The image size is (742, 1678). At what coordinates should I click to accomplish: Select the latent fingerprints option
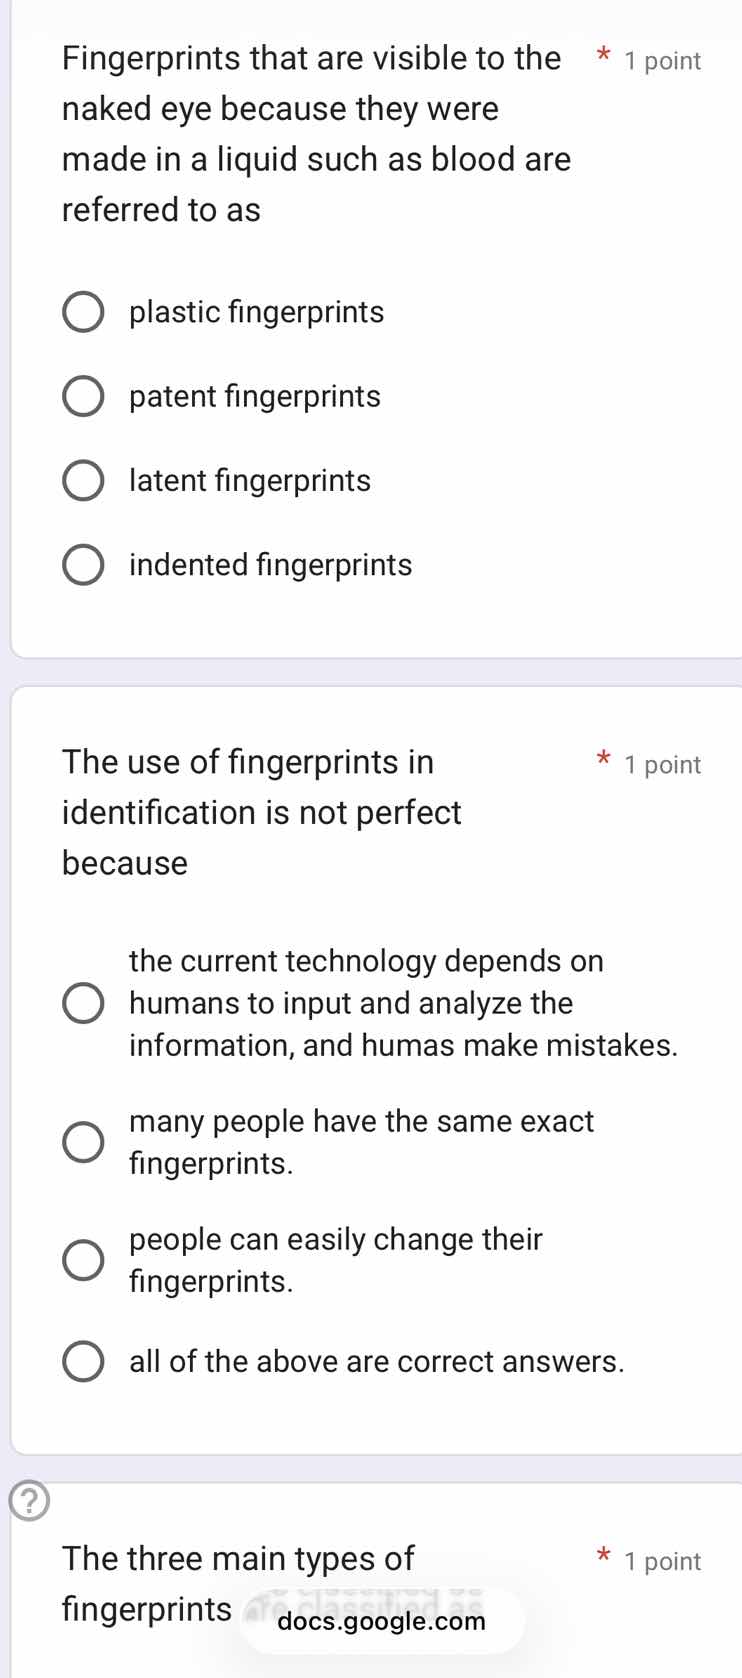(84, 480)
